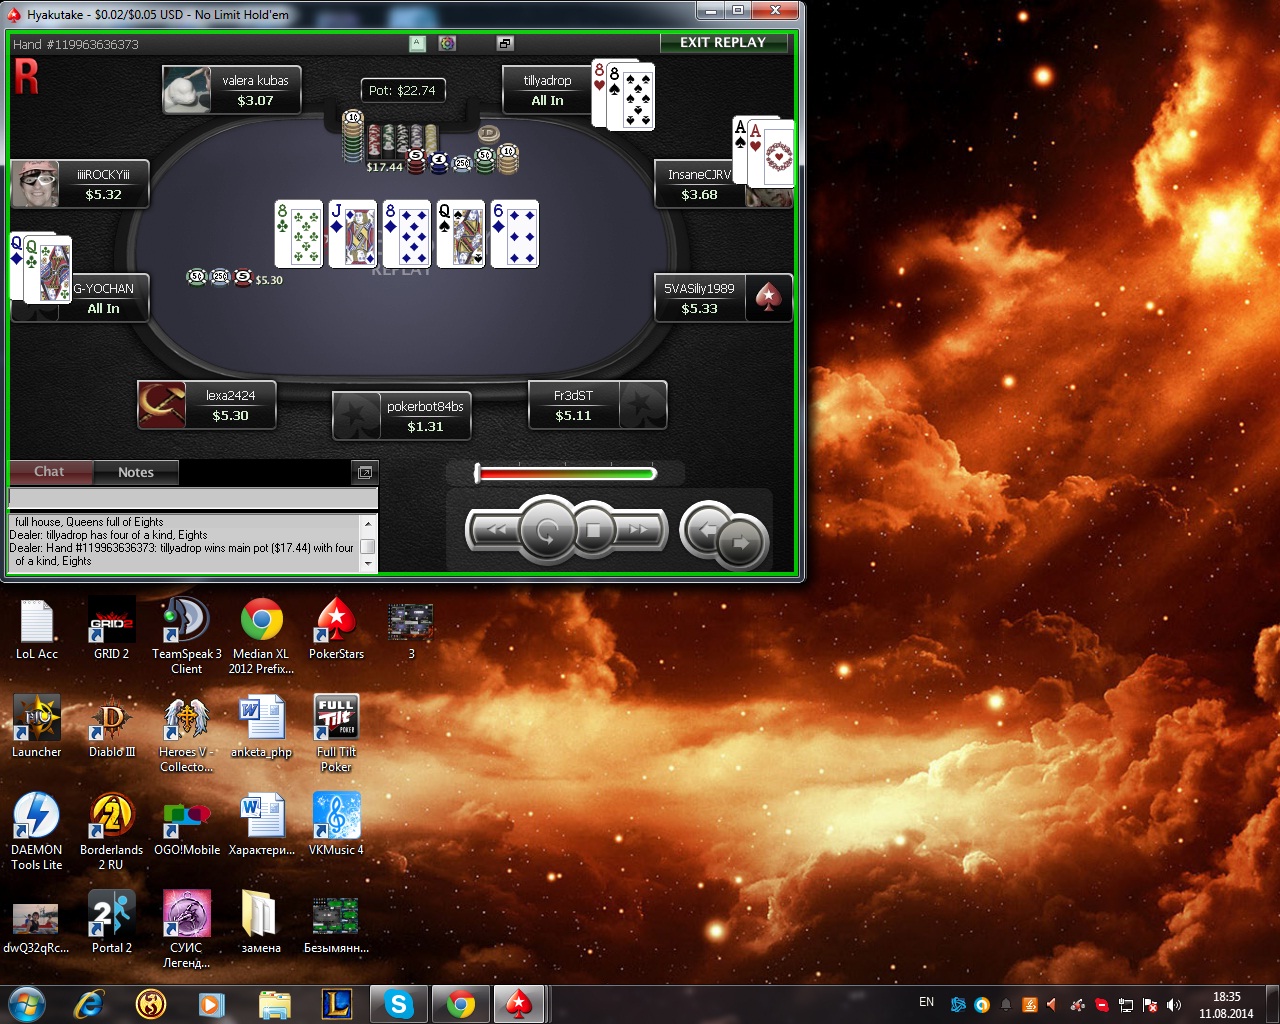This screenshot has width=1280, height=1024.
Task: Switch to Chrome in the taskbar
Action: [461, 1004]
